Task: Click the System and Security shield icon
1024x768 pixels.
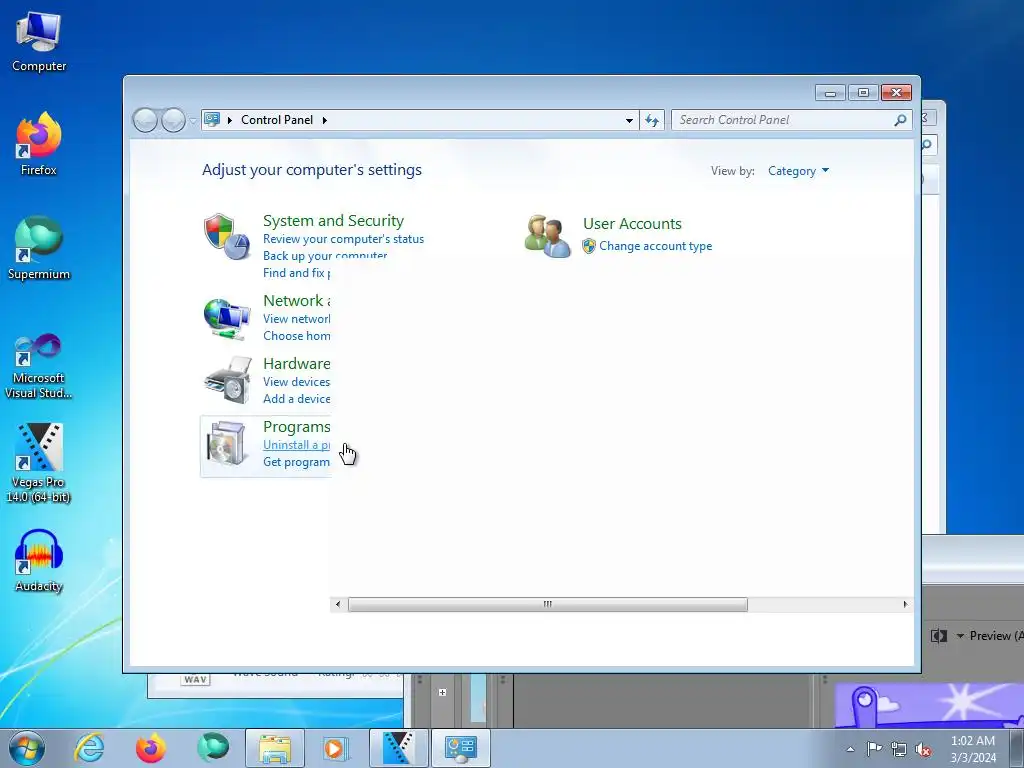Action: (x=226, y=236)
